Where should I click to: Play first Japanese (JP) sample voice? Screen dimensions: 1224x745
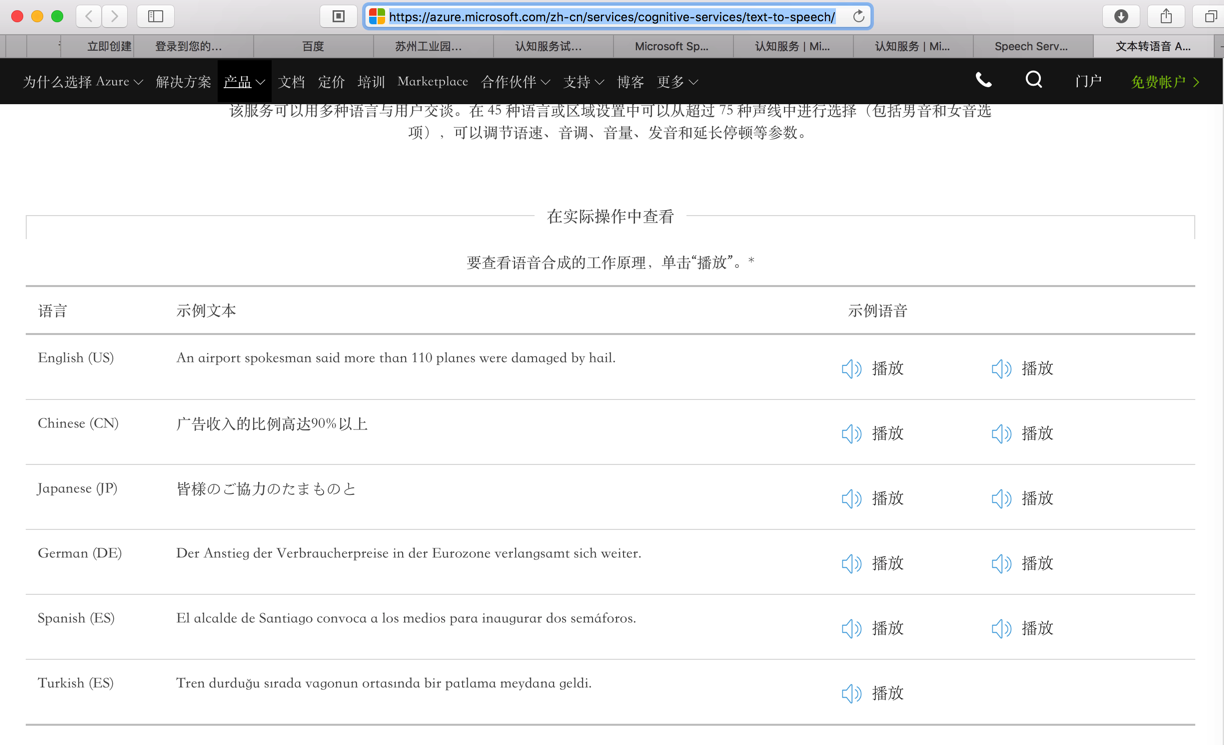872,498
